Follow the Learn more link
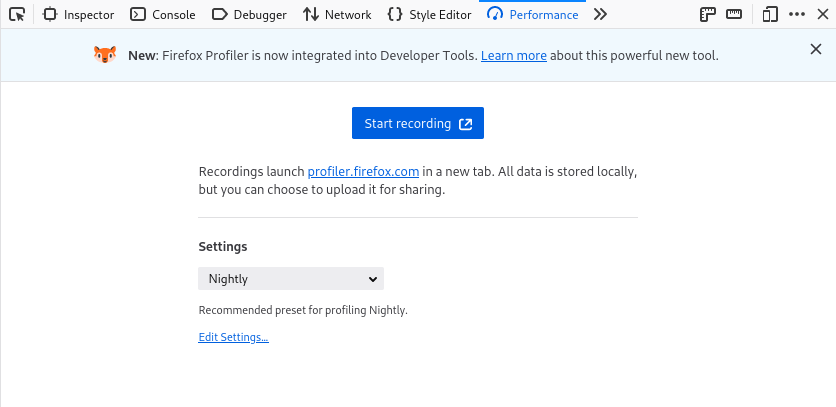The height and width of the screenshot is (407, 836). point(513,56)
